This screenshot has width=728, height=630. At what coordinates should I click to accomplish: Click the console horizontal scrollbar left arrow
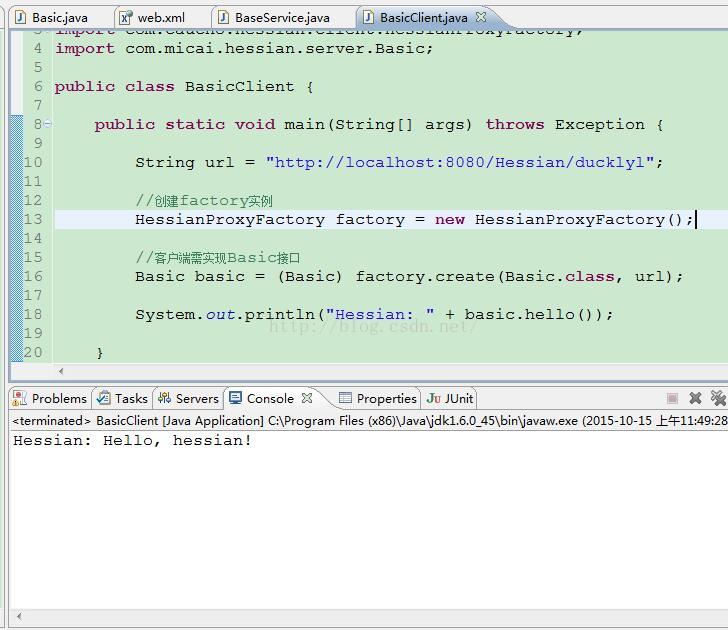[x=19, y=616]
